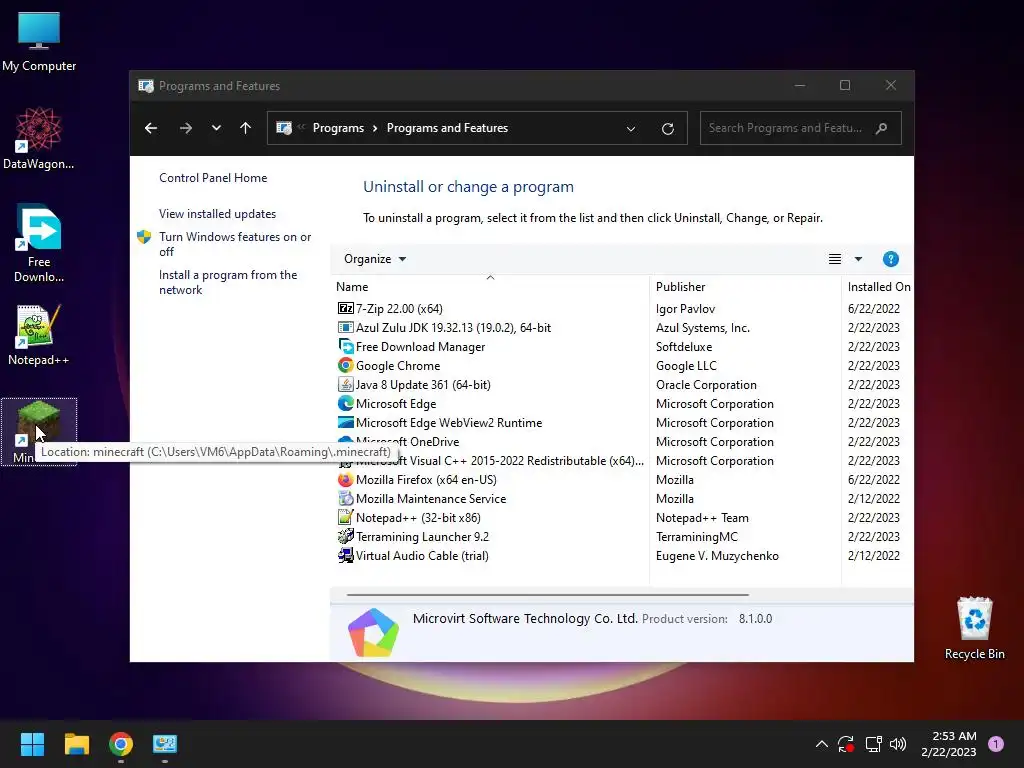1024x768 pixels.
Task: Expand address bar history dropdown
Action: click(631, 129)
